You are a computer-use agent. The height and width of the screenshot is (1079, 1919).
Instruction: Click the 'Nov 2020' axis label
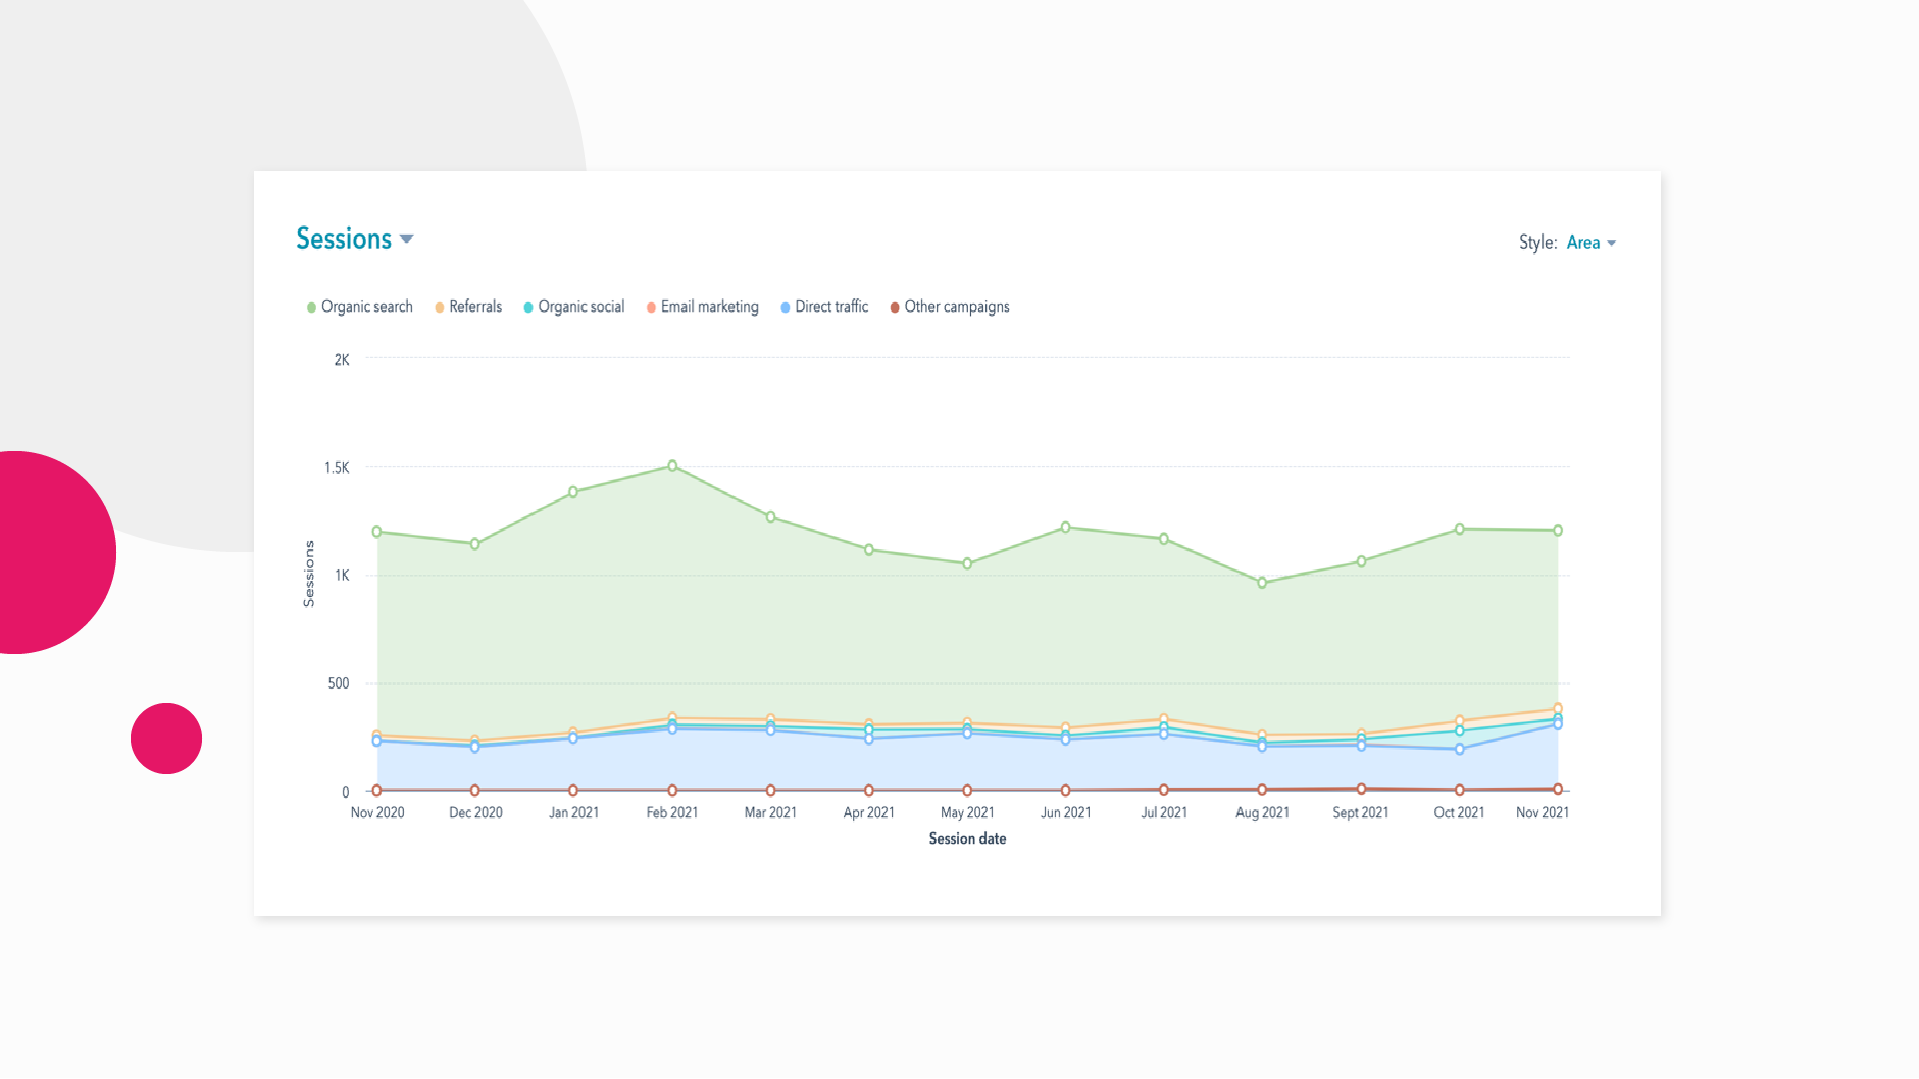tap(377, 813)
